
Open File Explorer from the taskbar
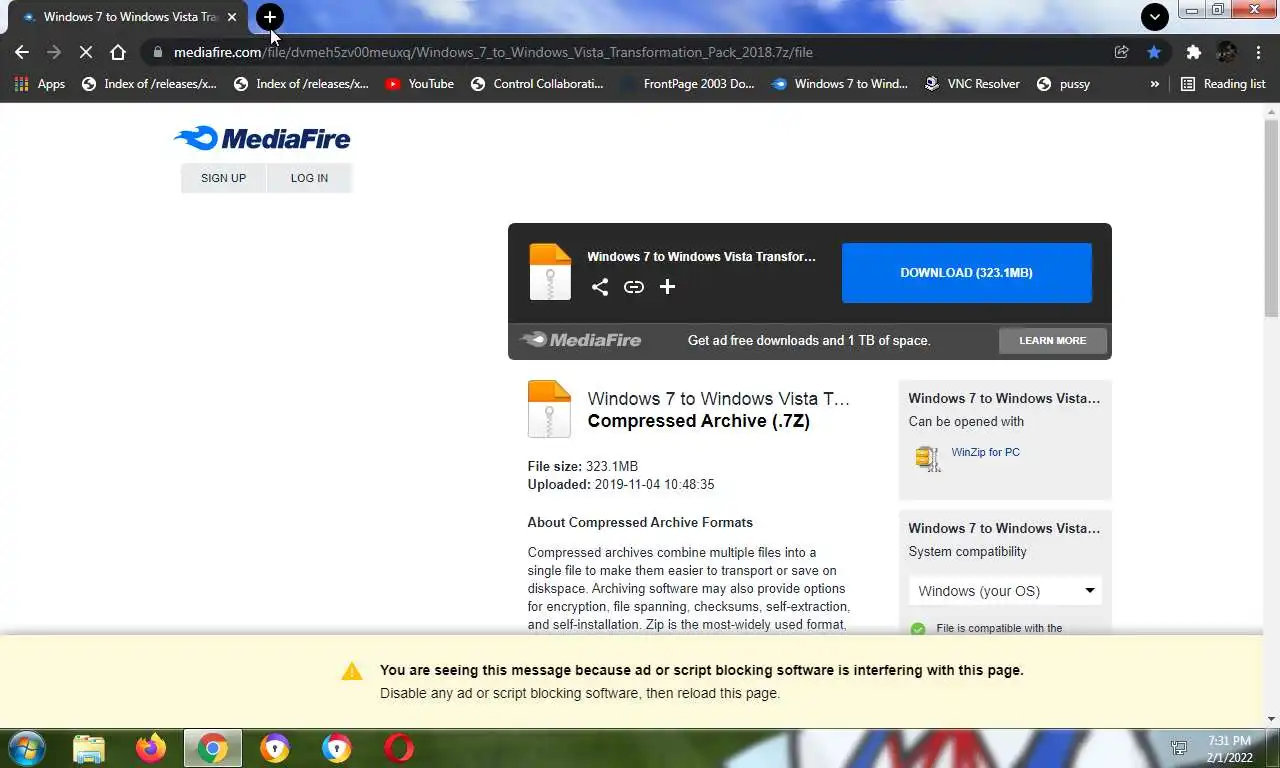(89, 748)
